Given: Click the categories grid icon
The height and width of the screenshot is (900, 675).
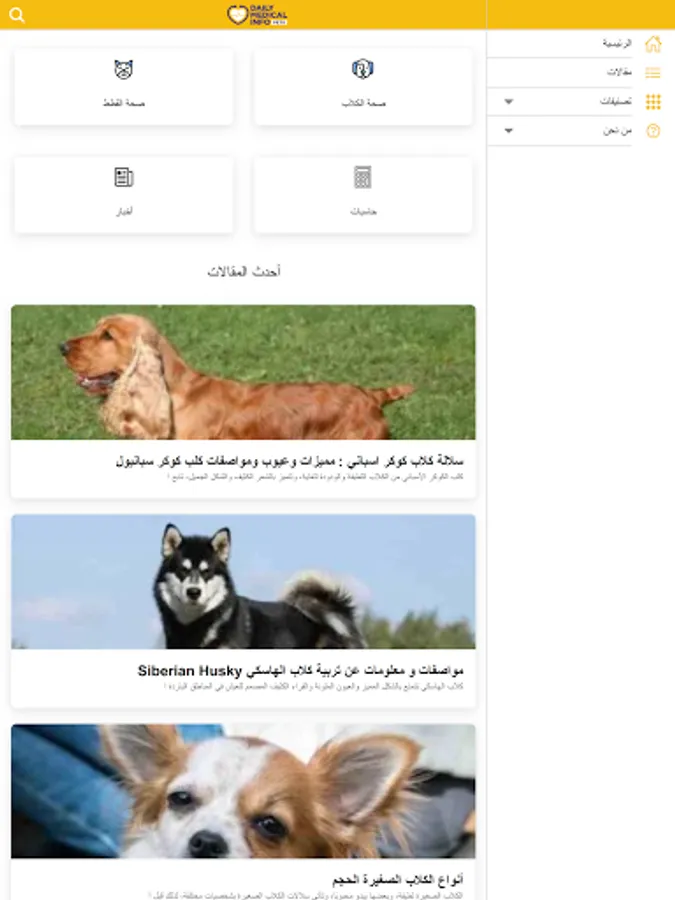Looking at the screenshot, I should tap(653, 102).
